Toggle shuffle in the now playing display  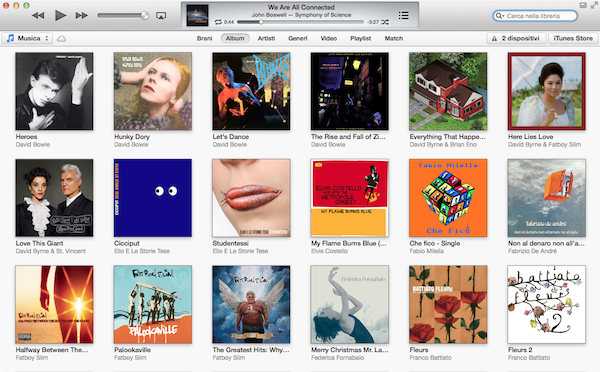coord(385,22)
